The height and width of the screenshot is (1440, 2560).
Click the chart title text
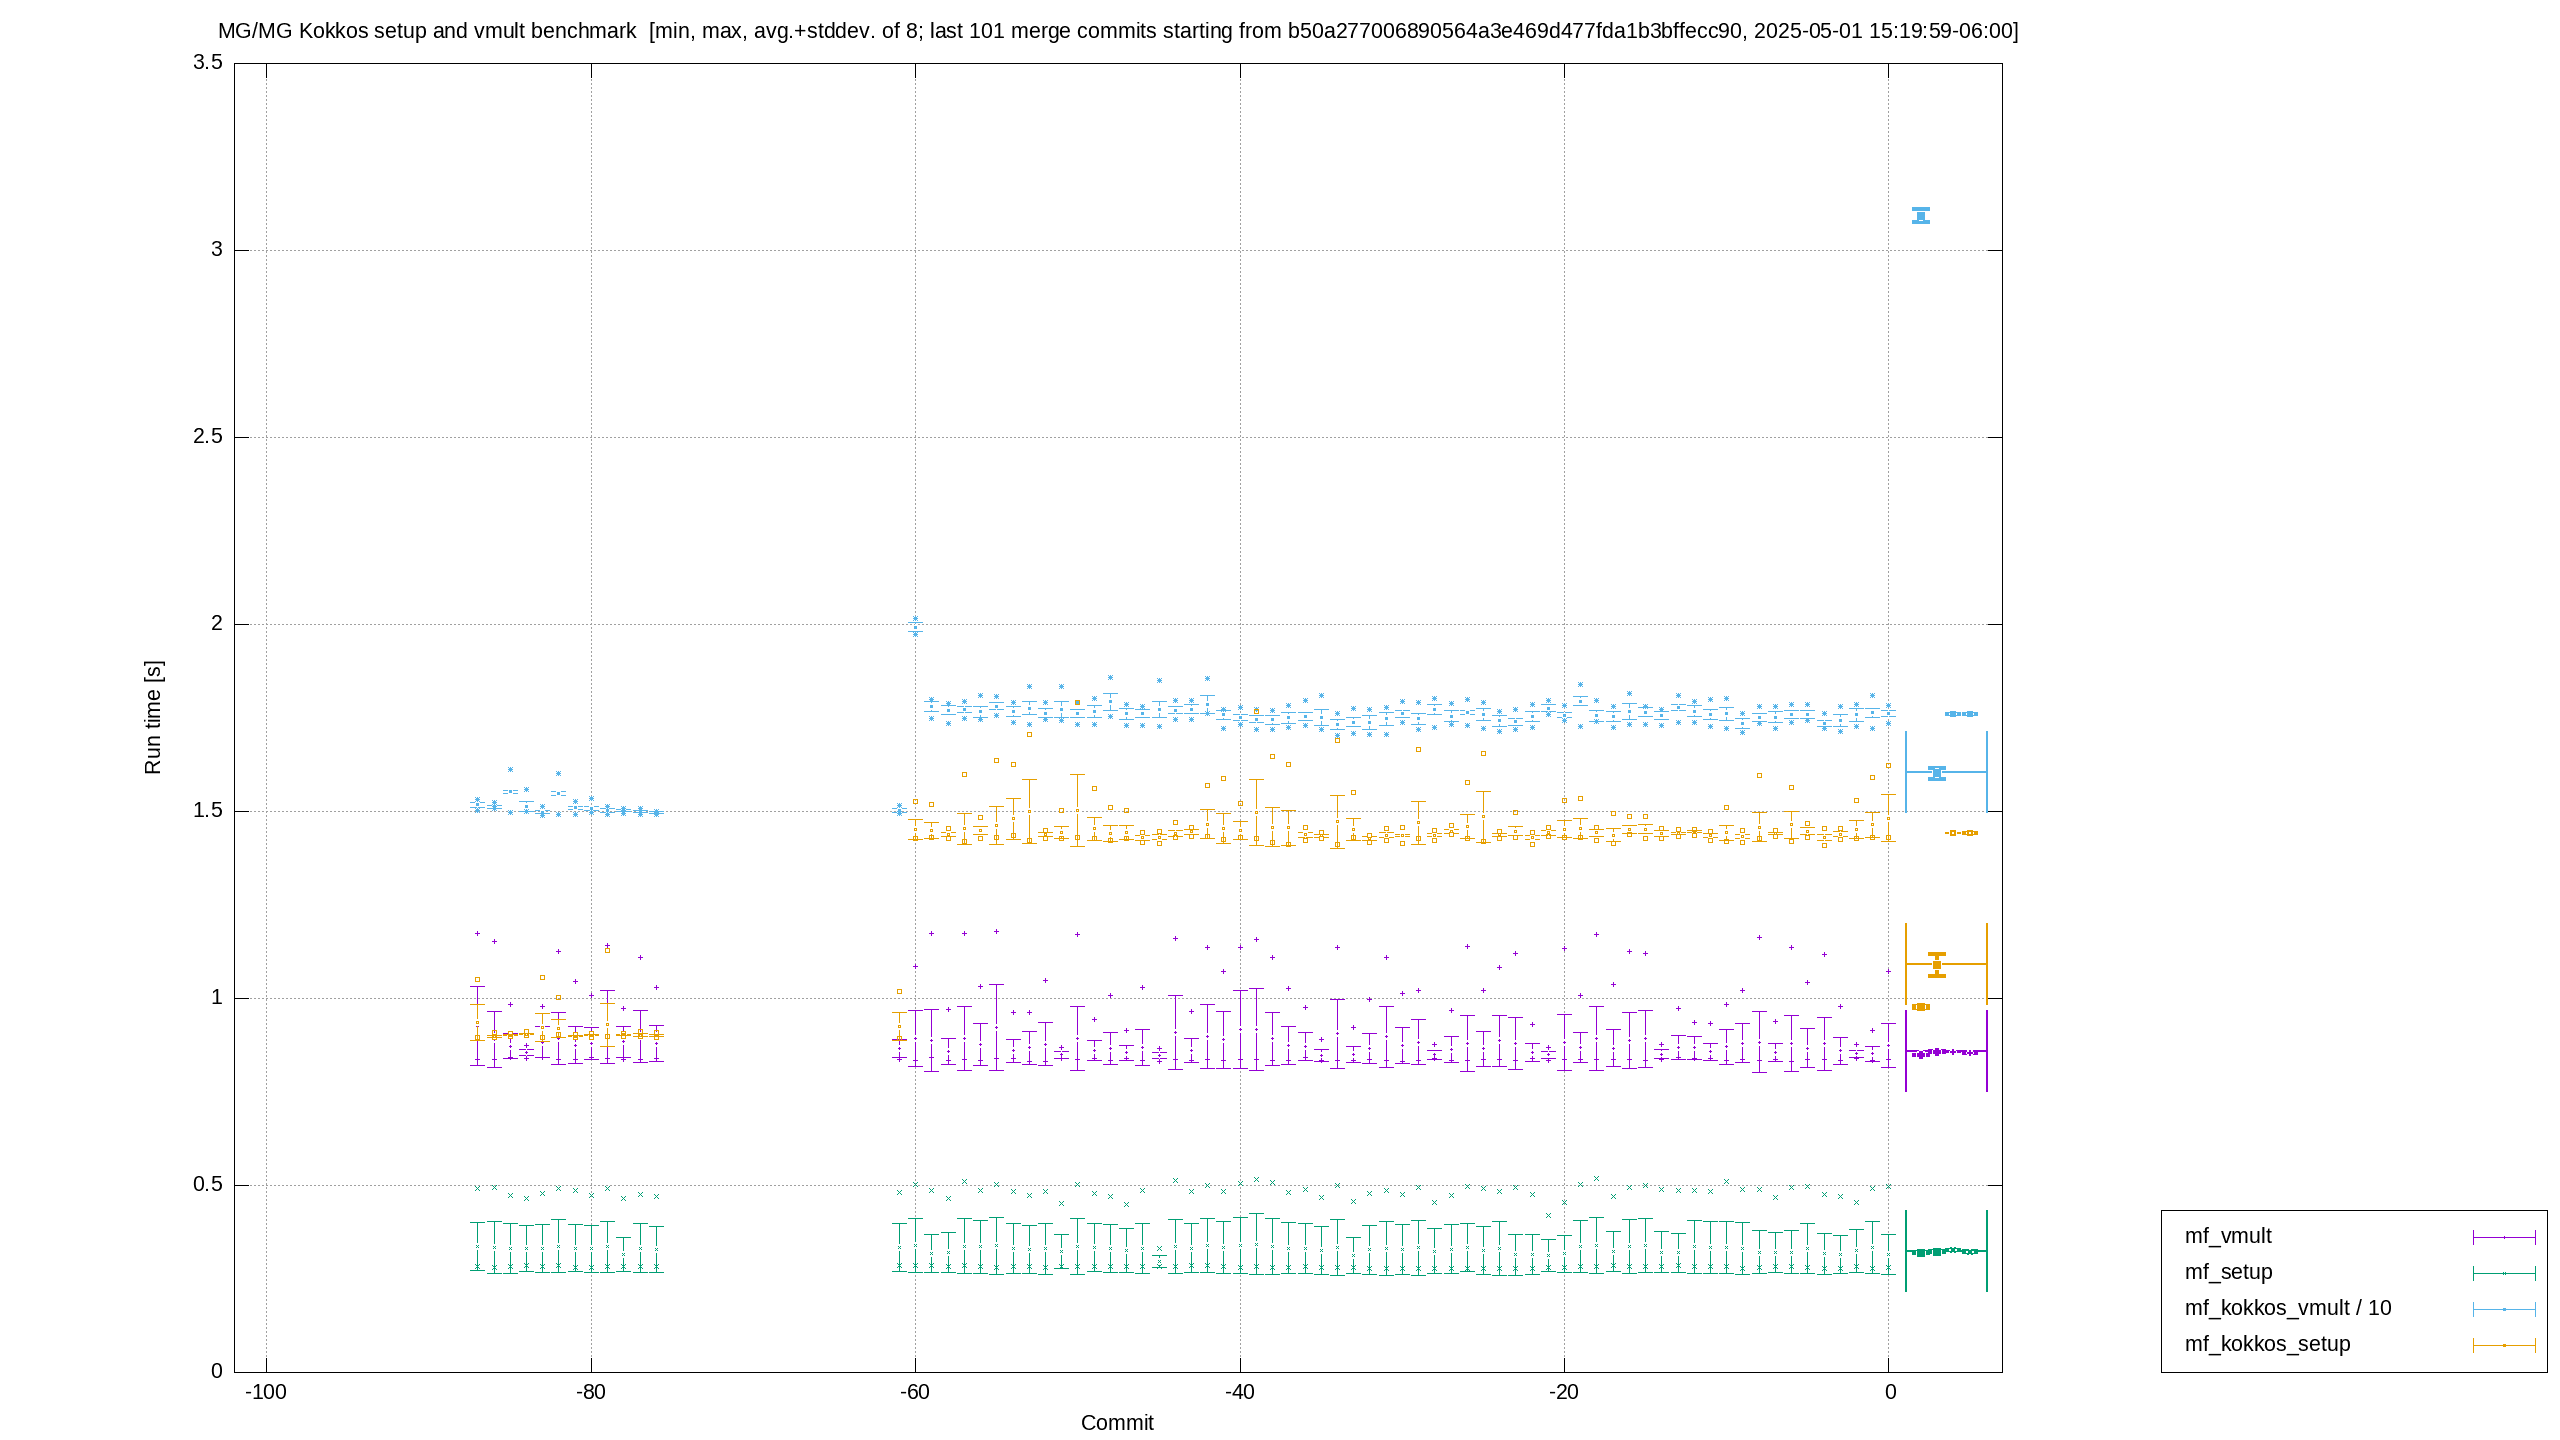coord(1118,31)
